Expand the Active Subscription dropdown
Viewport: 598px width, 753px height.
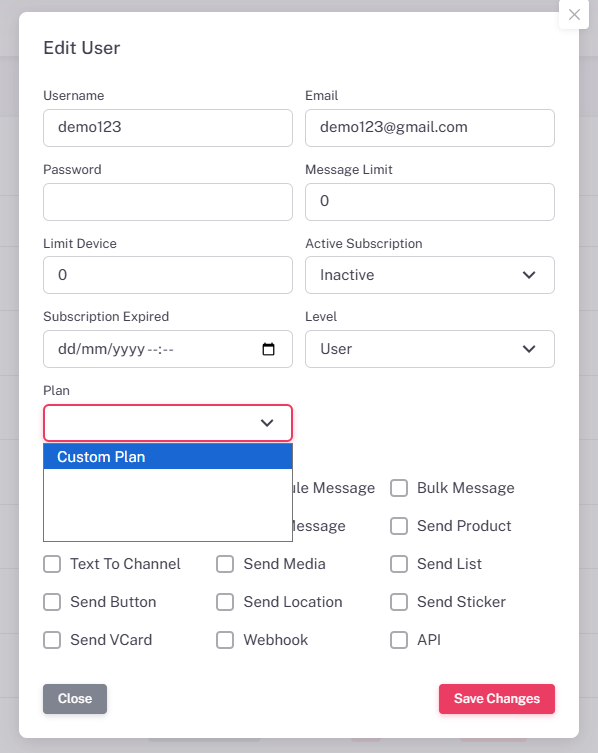(430, 275)
